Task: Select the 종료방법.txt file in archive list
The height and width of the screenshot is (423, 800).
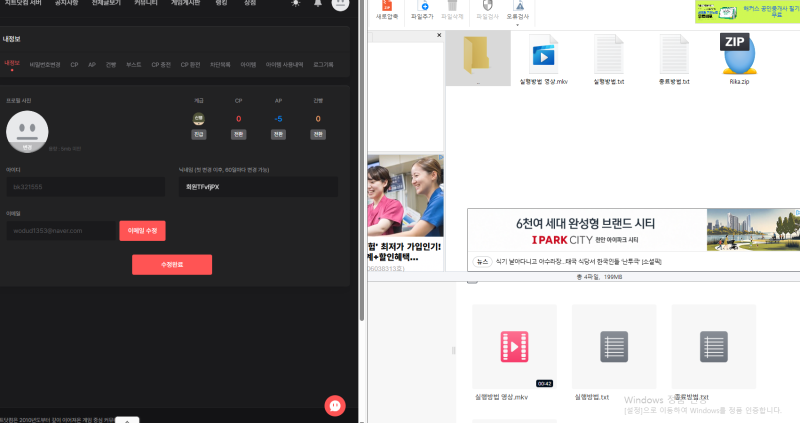Action: coord(674,53)
